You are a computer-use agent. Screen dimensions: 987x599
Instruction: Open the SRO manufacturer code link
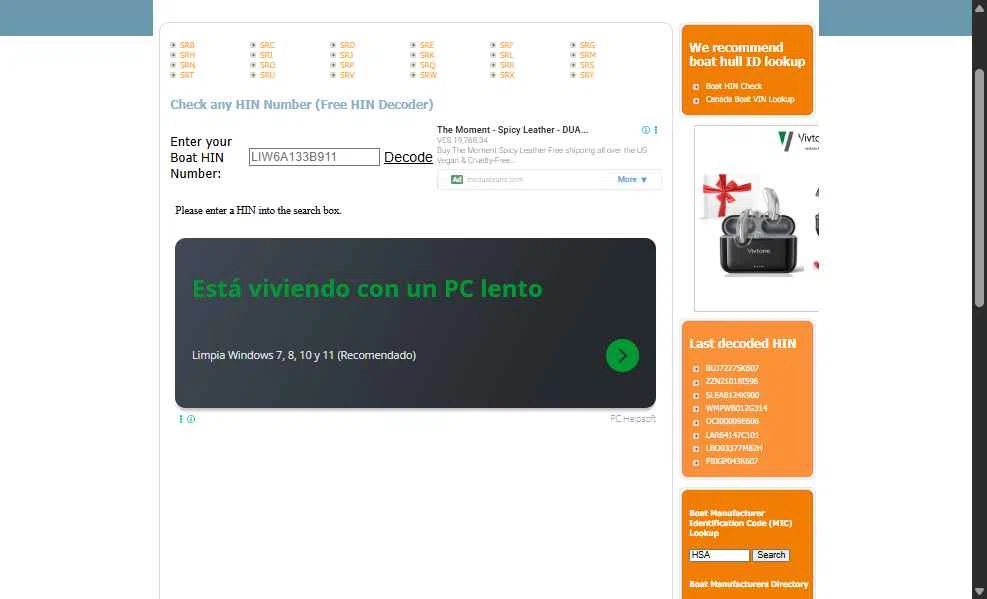pyautogui.click(x=267, y=65)
